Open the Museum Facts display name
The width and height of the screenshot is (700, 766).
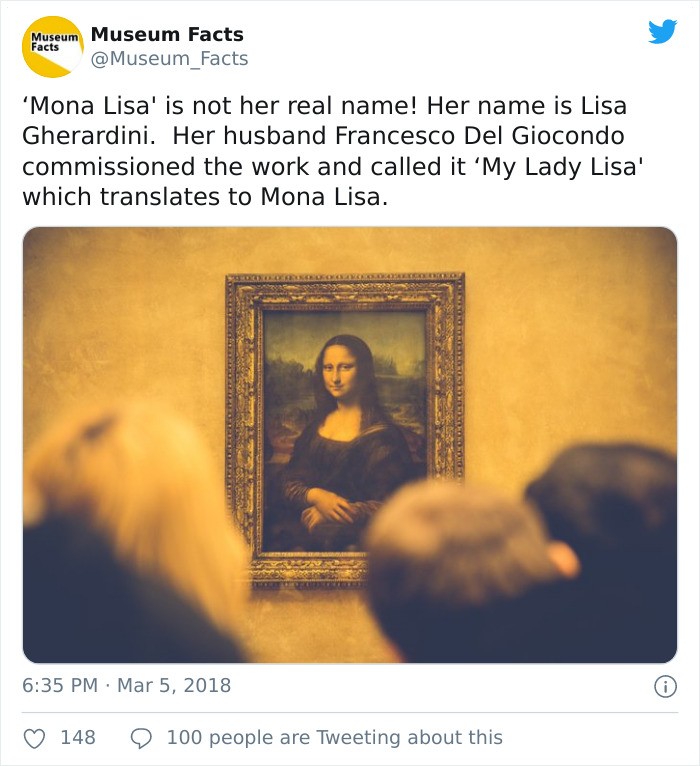(x=167, y=34)
